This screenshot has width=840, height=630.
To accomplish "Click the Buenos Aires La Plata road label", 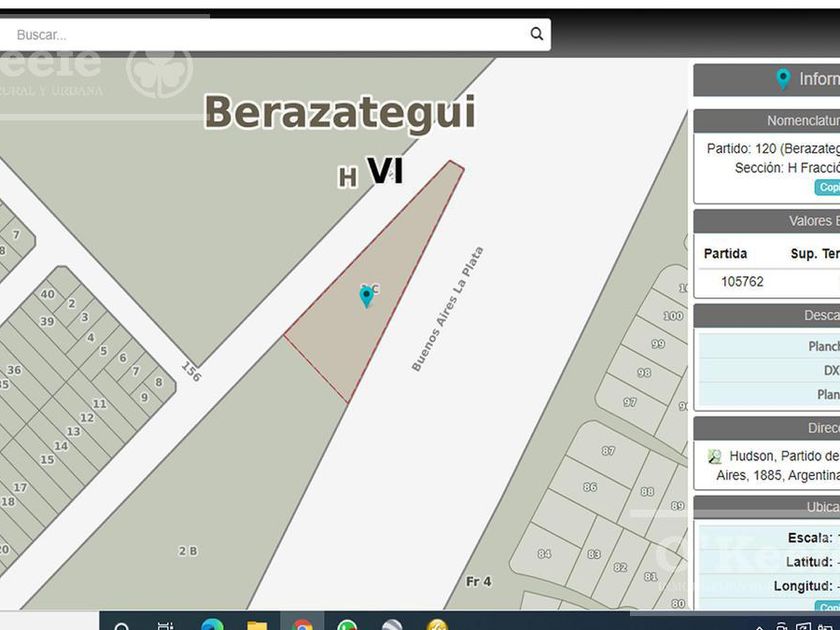I will [x=447, y=309].
